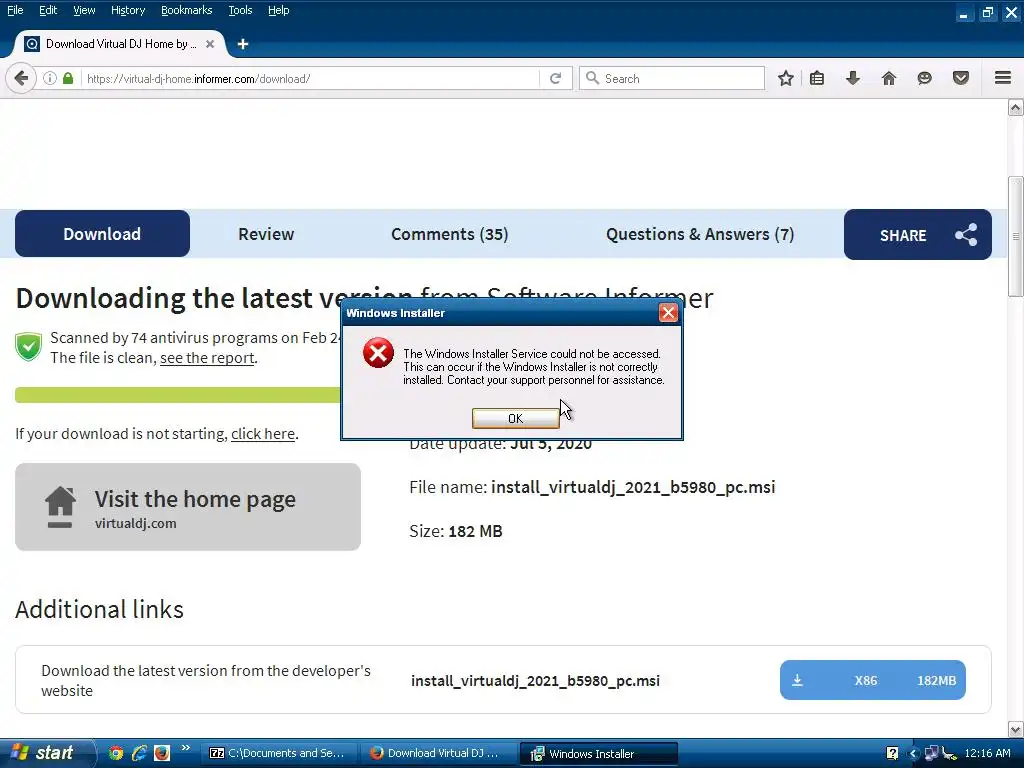
Task: Click the red error X icon in dialog
Action: 378,353
